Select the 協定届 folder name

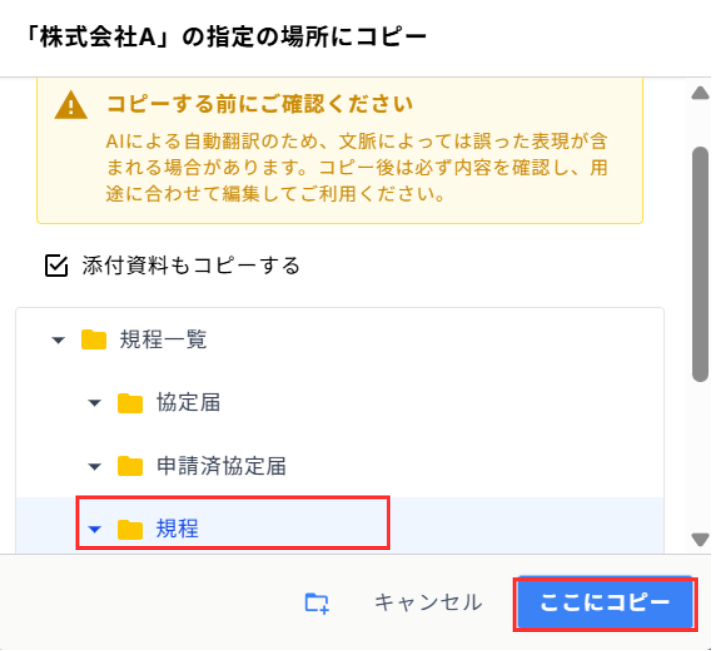point(188,403)
